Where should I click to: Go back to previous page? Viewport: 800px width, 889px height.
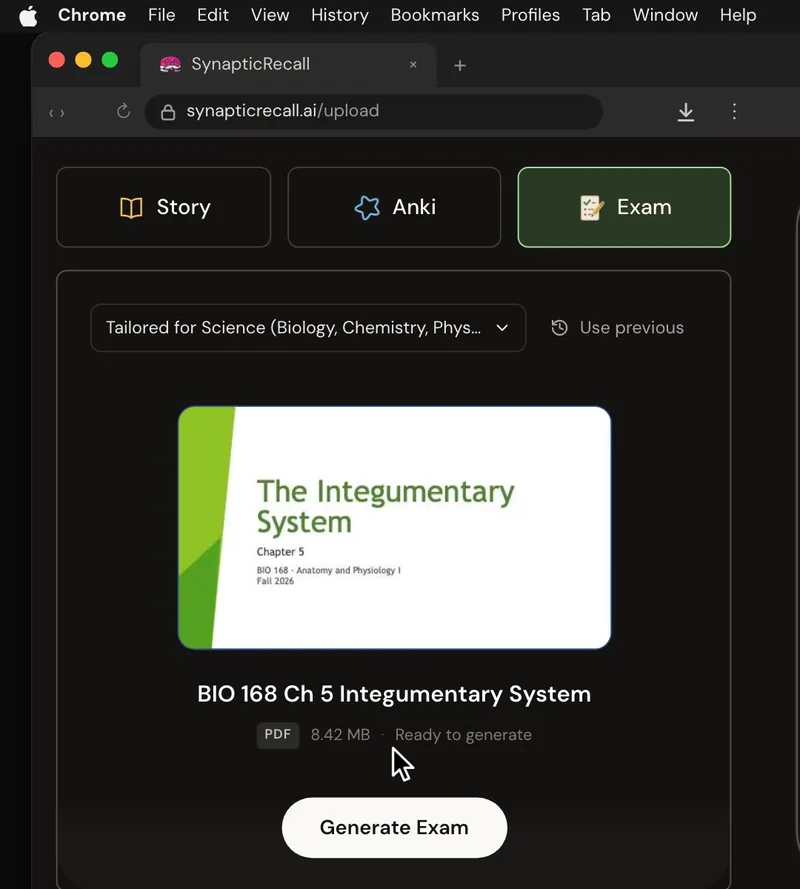[x=51, y=113]
